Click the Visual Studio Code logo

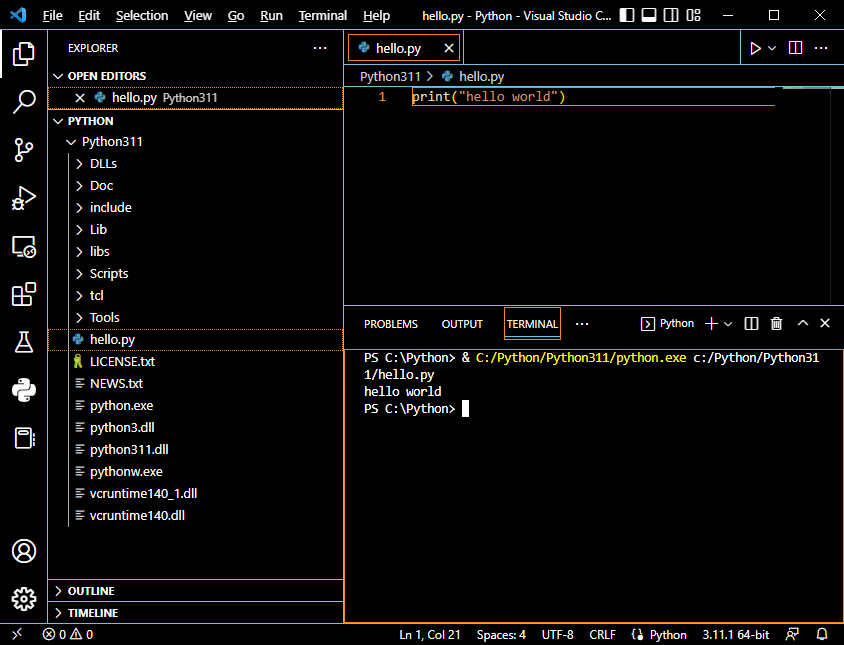[18, 15]
